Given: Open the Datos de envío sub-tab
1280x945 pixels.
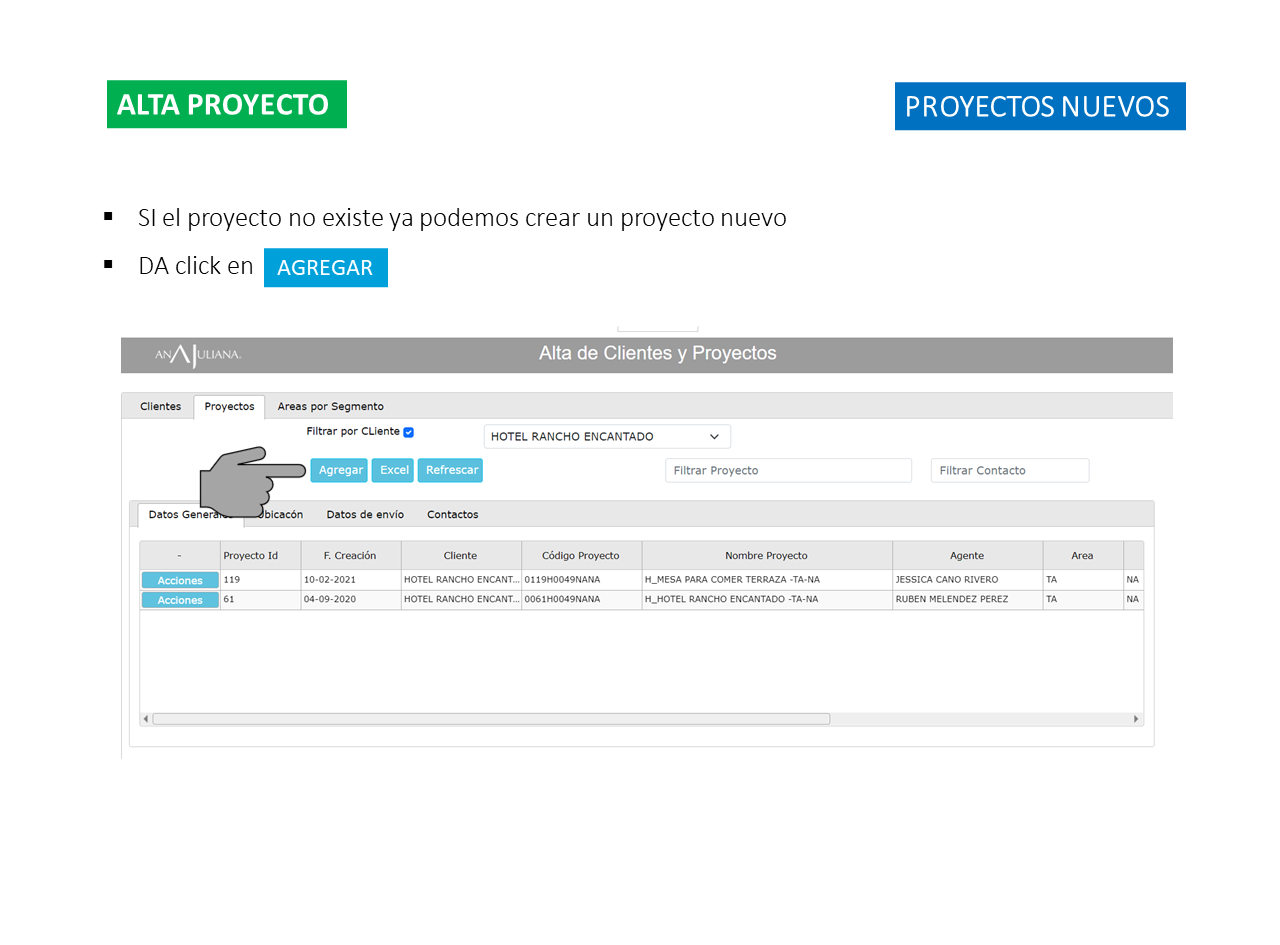Looking at the screenshot, I should coord(365,515).
